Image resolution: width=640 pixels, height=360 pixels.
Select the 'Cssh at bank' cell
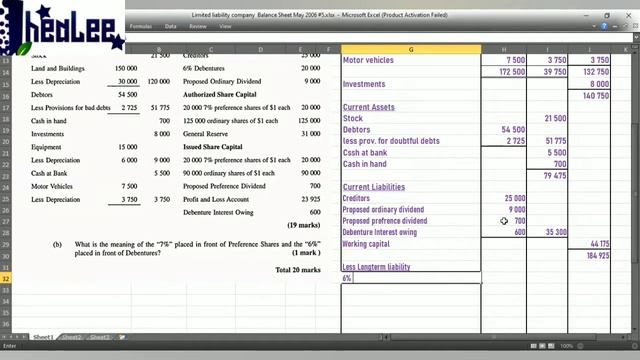click(411, 152)
